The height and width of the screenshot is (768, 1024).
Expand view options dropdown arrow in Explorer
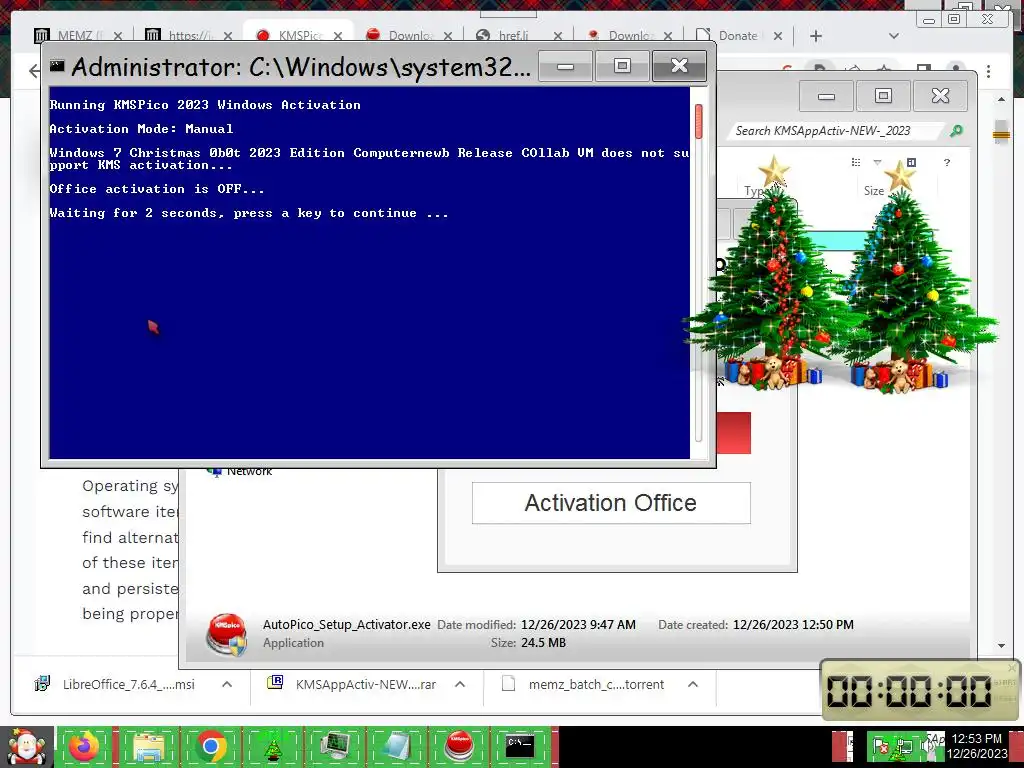click(877, 162)
